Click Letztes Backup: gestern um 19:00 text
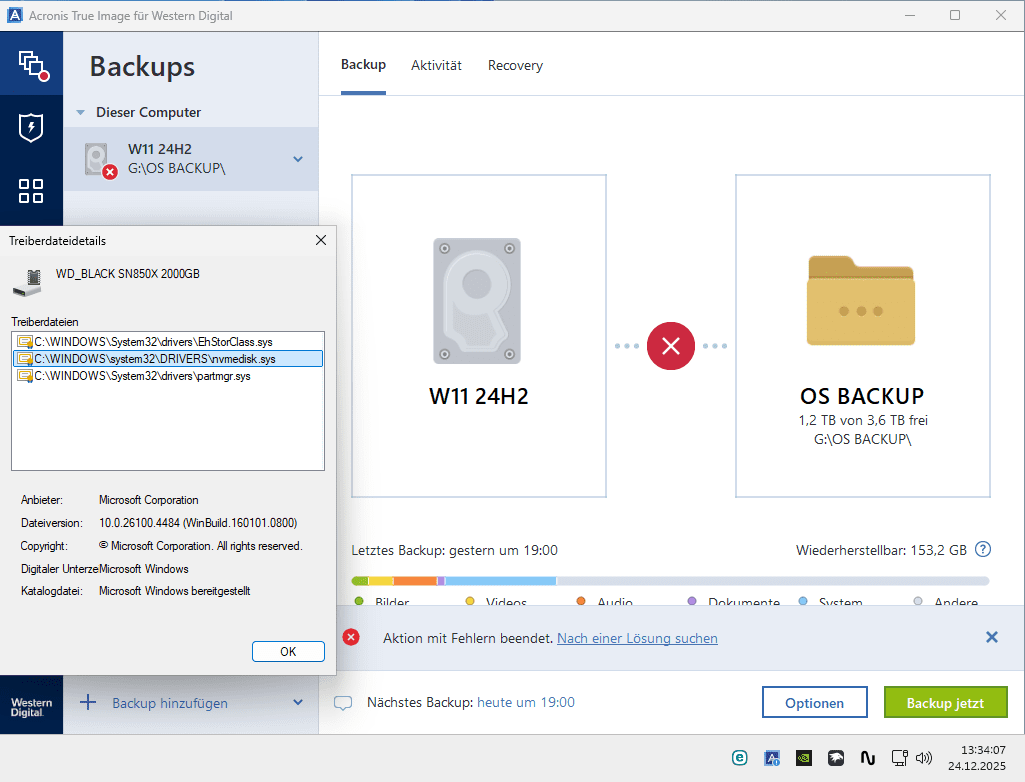Image resolution: width=1025 pixels, height=782 pixels. (x=454, y=550)
